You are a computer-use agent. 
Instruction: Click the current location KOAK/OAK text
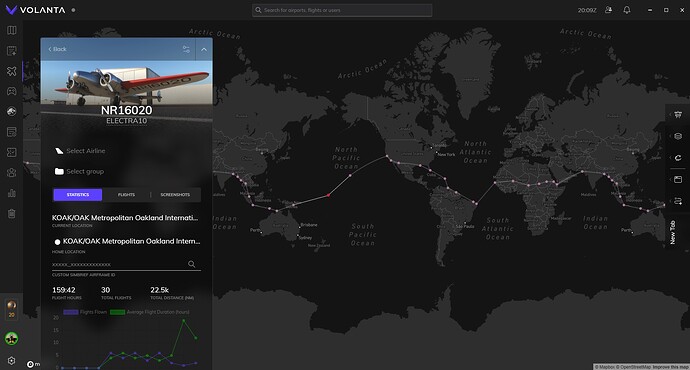125,218
